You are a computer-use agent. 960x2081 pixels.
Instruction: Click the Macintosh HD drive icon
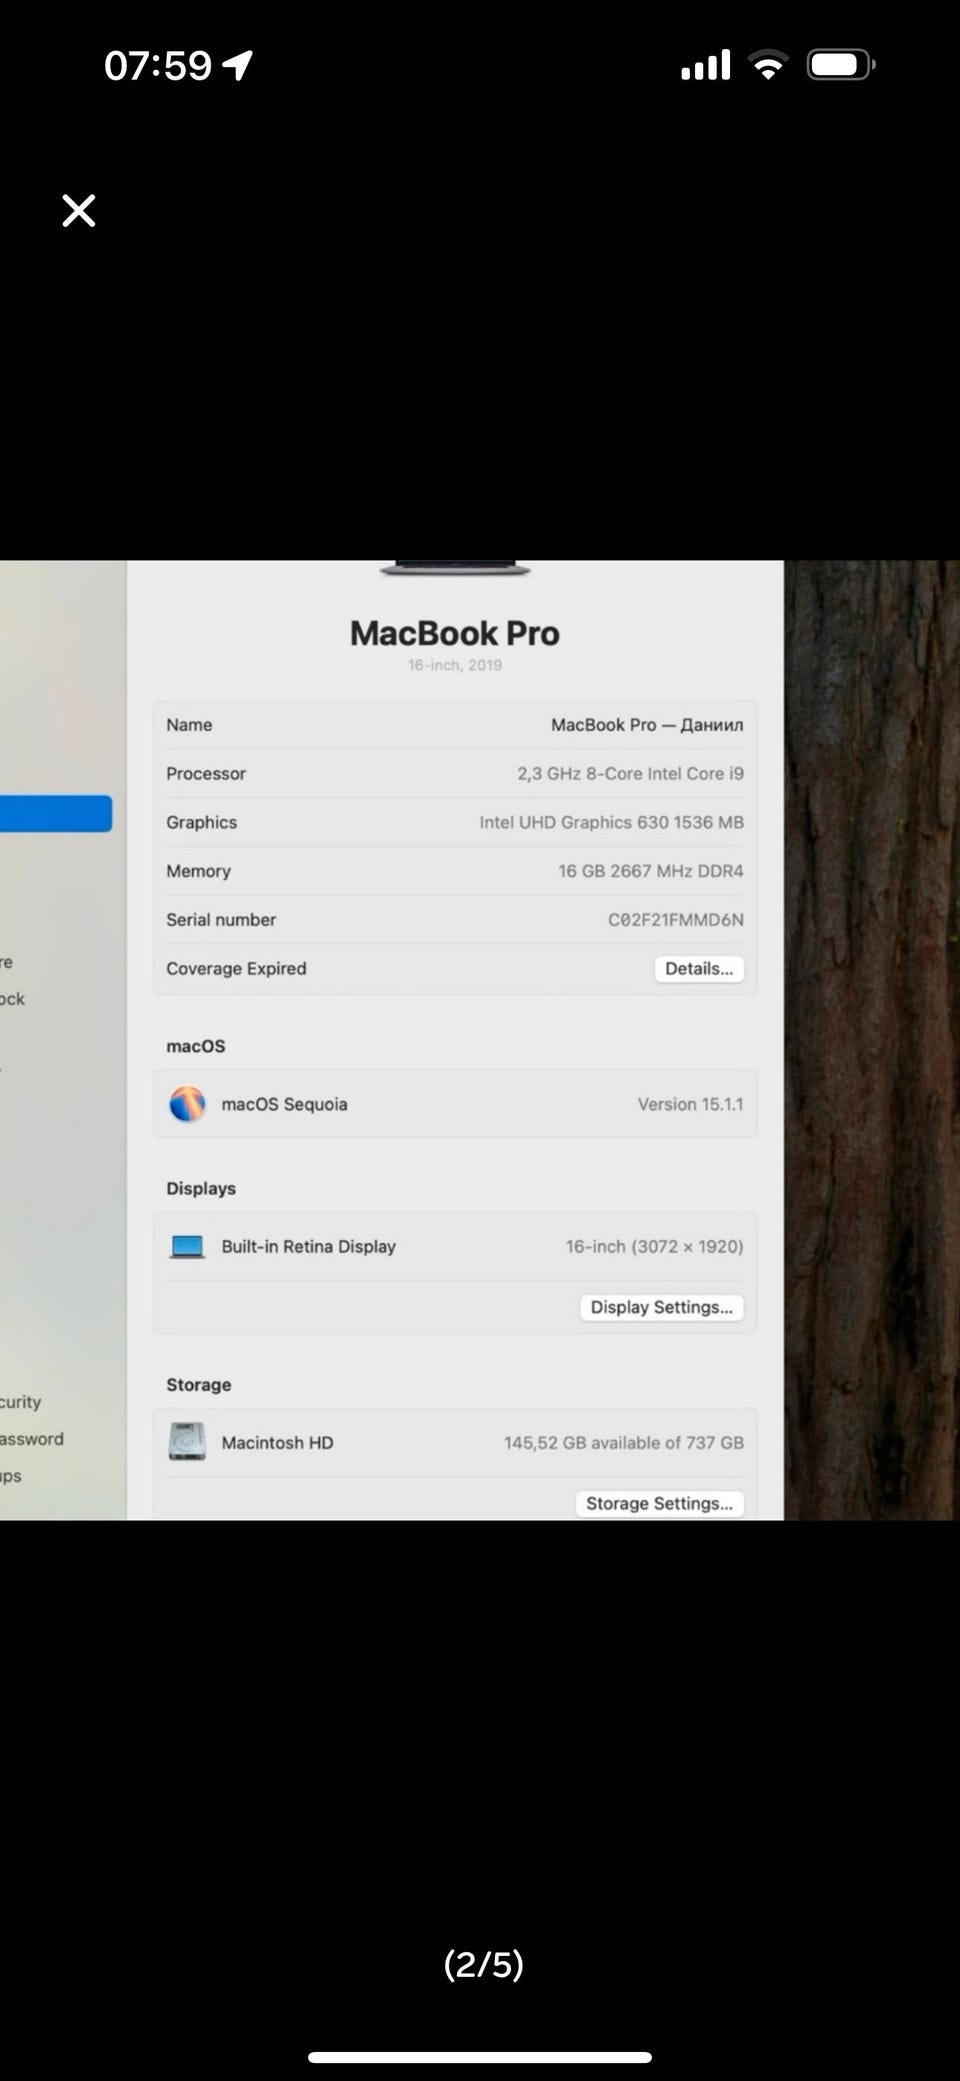(x=187, y=1442)
